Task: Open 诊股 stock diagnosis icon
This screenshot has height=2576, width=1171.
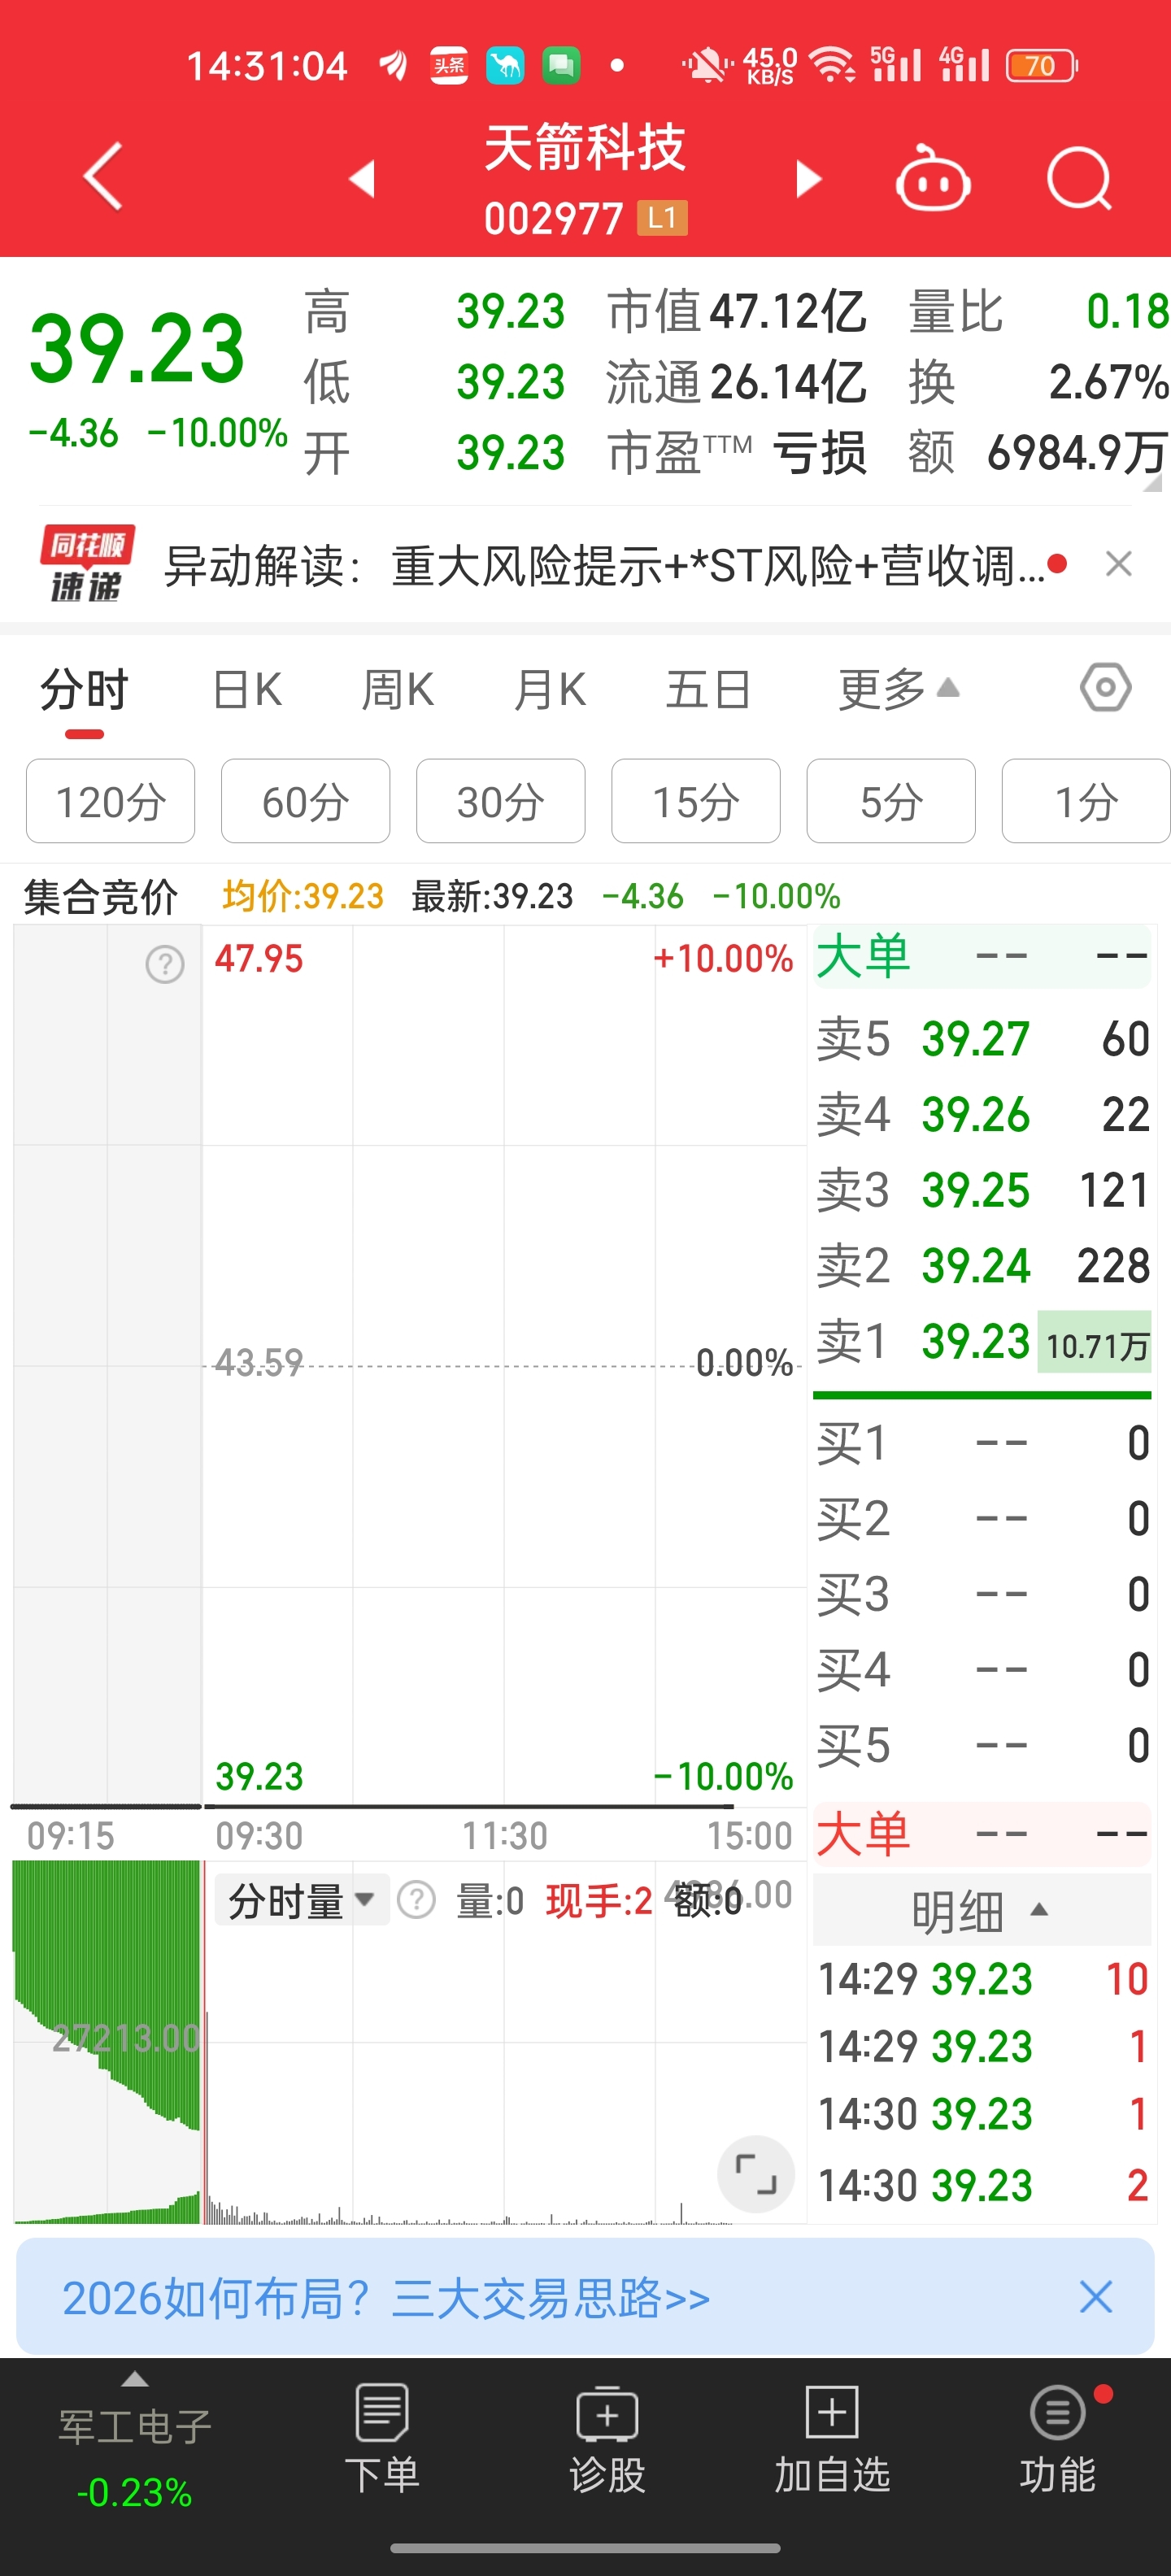Action: click(x=607, y=2438)
